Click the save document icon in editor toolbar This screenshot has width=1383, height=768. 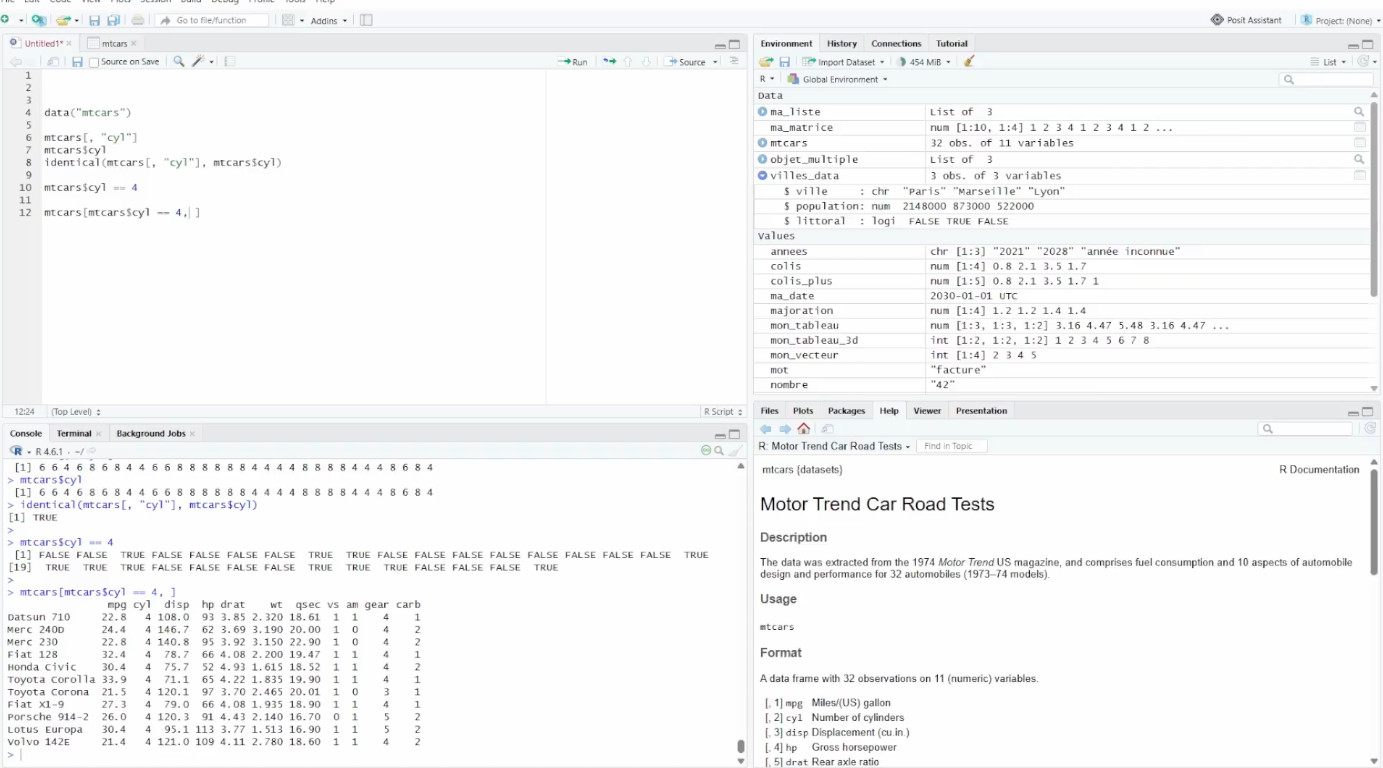(77, 62)
